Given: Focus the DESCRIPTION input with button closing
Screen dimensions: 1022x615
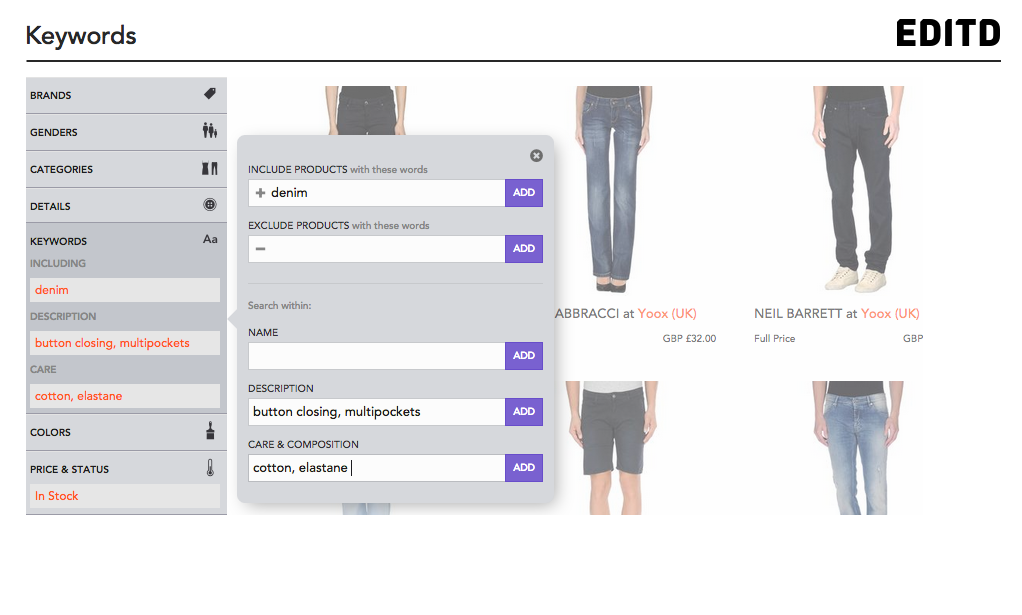Looking at the screenshot, I should tap(377, 412).
